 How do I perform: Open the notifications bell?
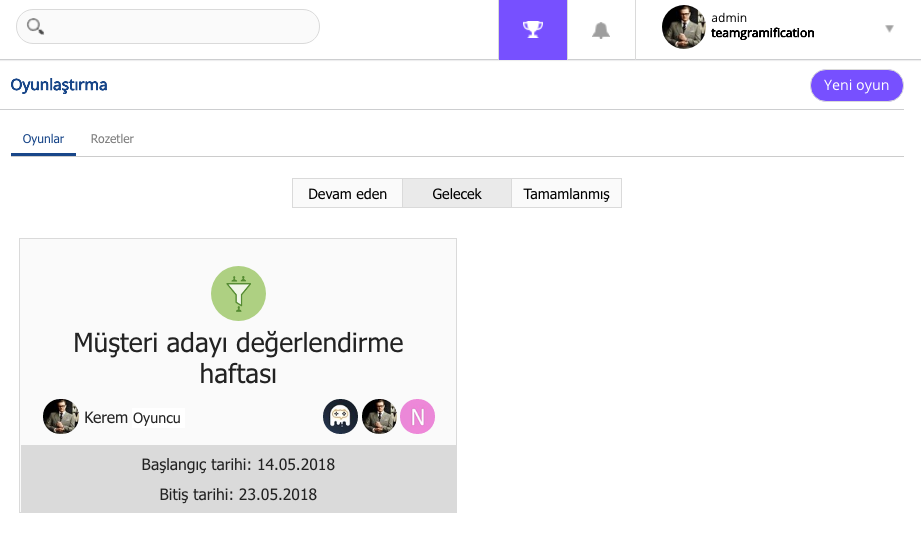tap(600, 30)
